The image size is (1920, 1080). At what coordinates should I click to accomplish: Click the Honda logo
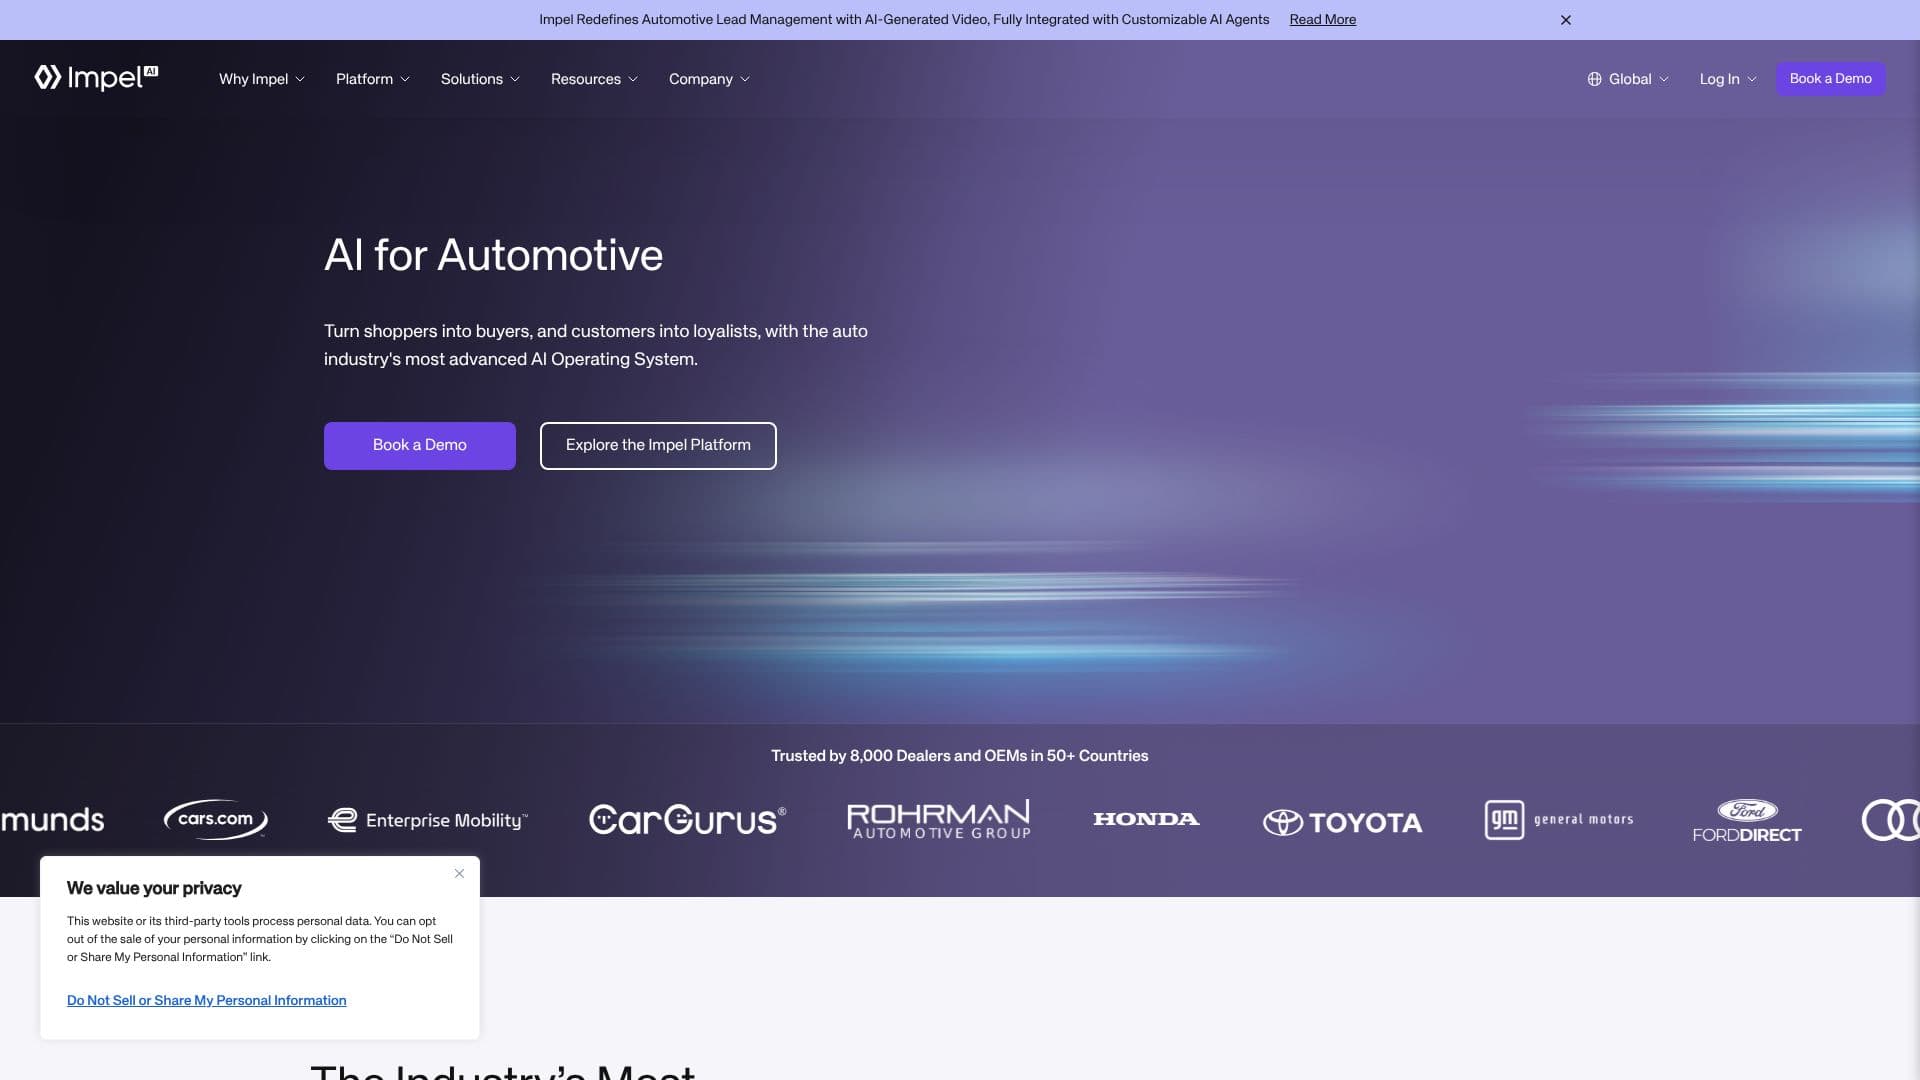1146,819
